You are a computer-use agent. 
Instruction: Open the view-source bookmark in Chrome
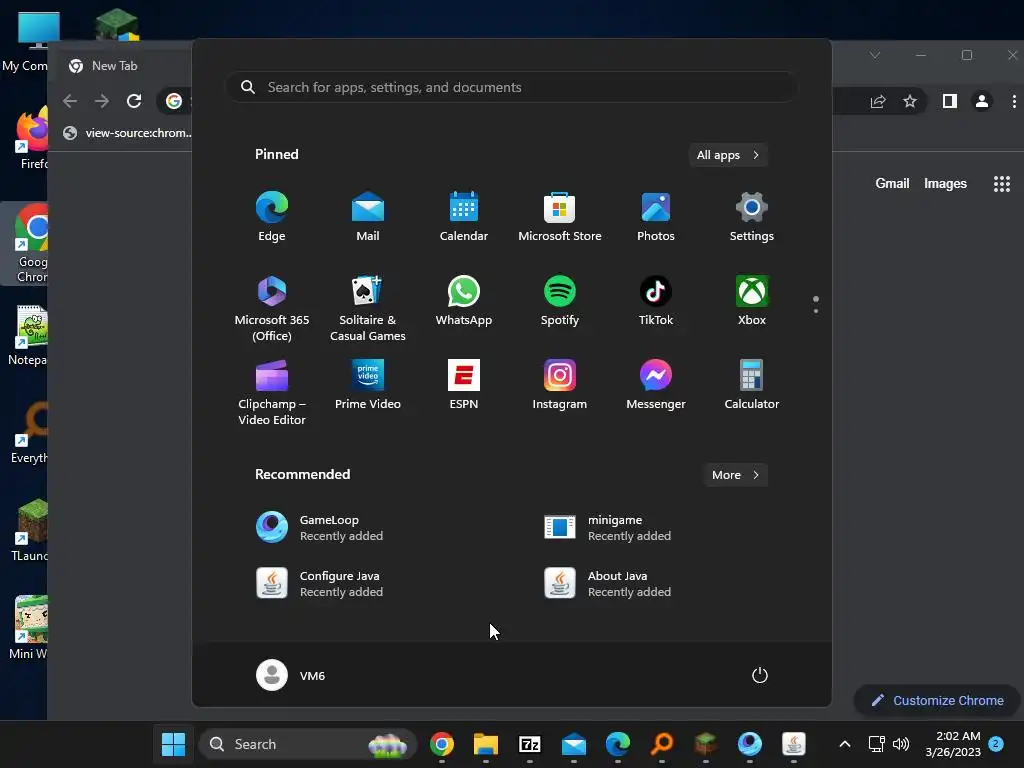[127, 133]
